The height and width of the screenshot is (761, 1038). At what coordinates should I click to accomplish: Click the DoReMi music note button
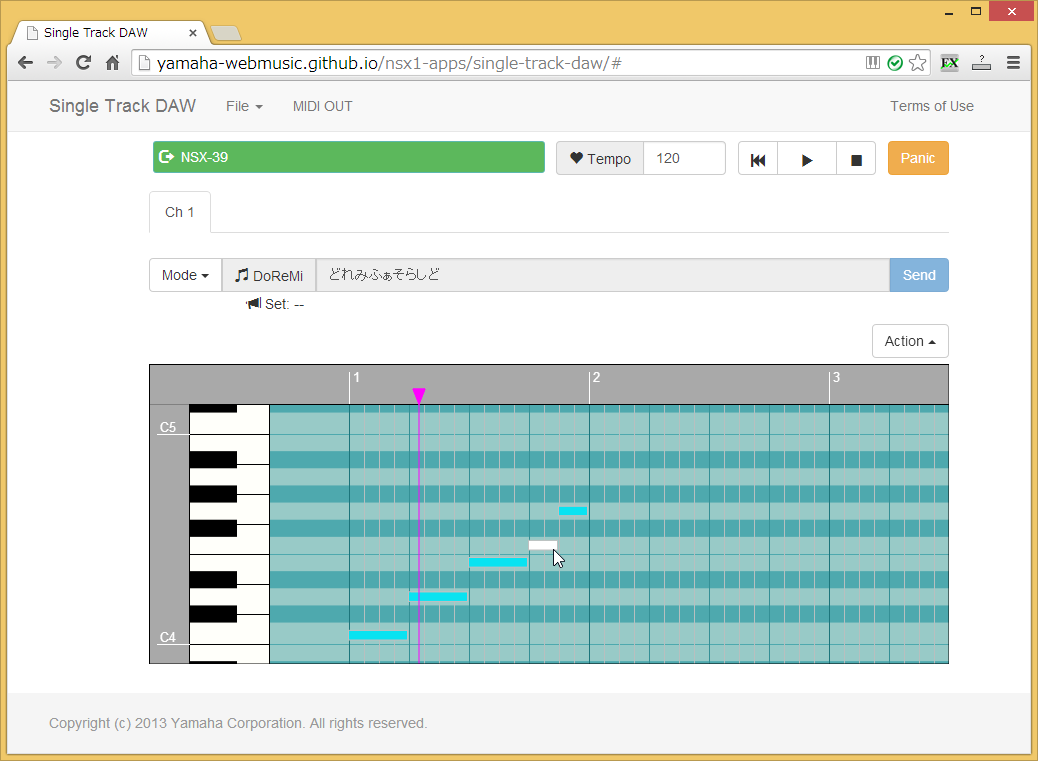tap(269, 275)
